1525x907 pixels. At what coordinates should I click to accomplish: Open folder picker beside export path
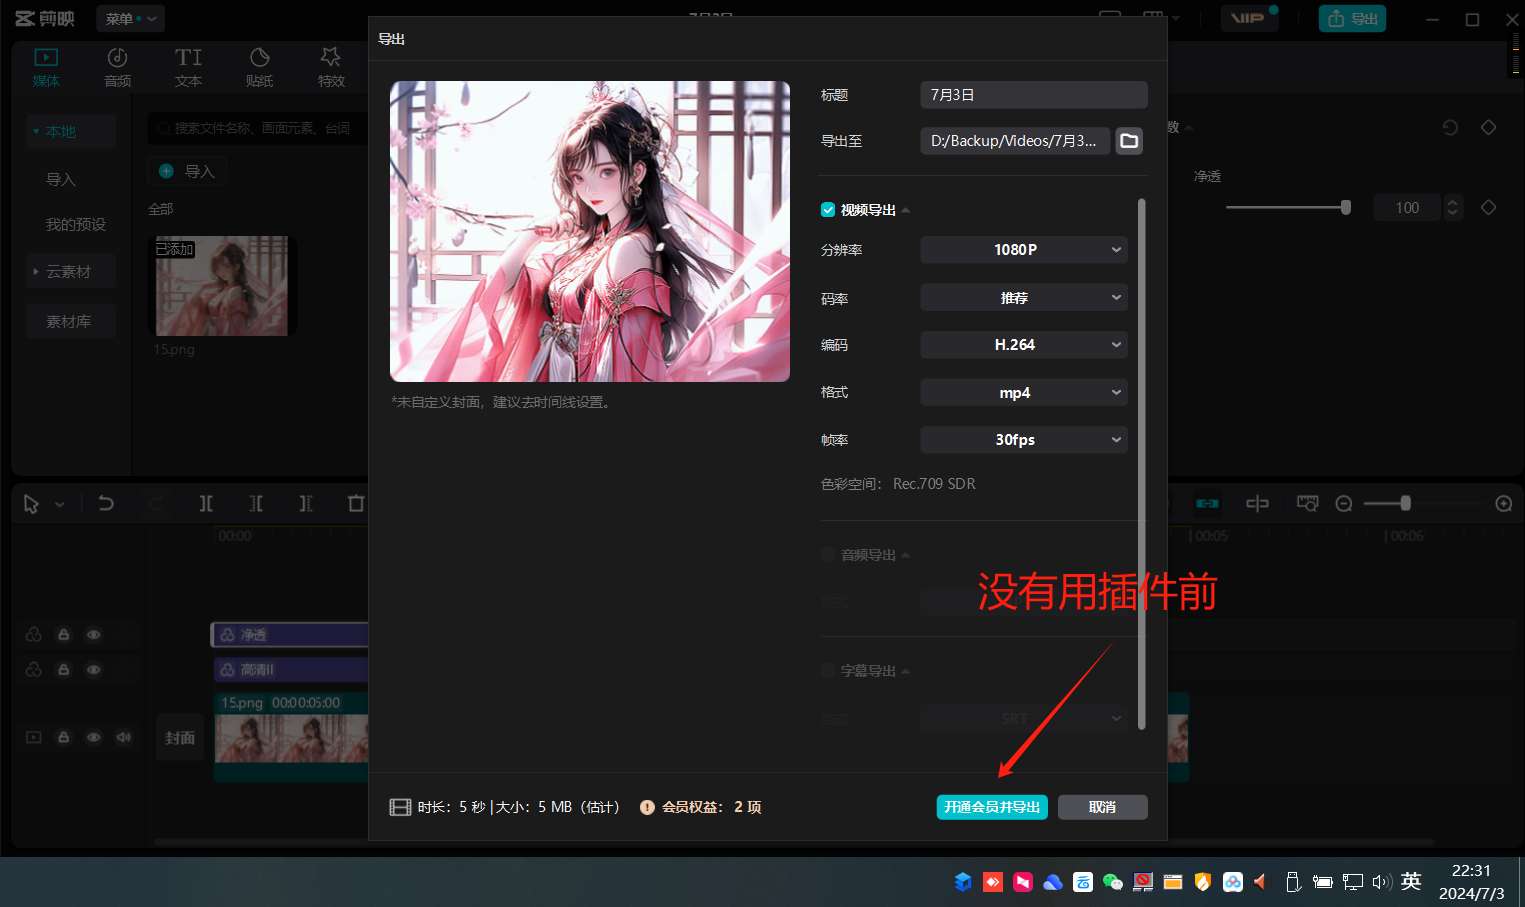pyautogui.click(x=1128, y=141)
